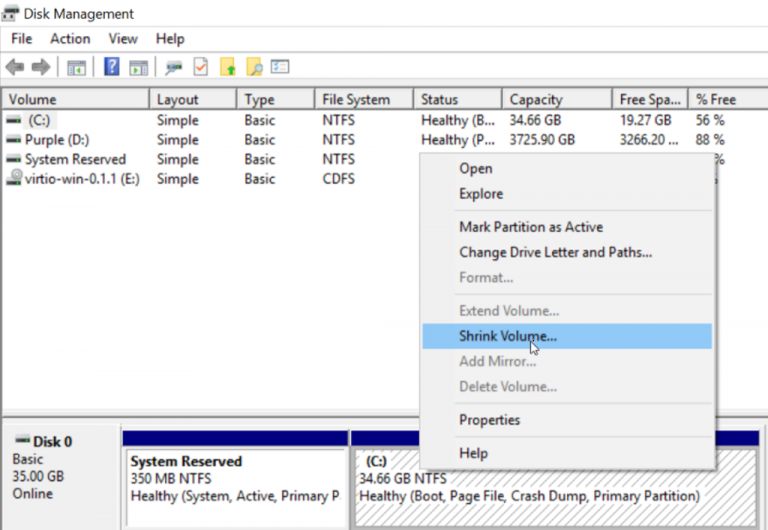The width and height of the screenshot is (768, 530).
Task: Click the drive icon beside (C:) row
Action: (14, 120)
